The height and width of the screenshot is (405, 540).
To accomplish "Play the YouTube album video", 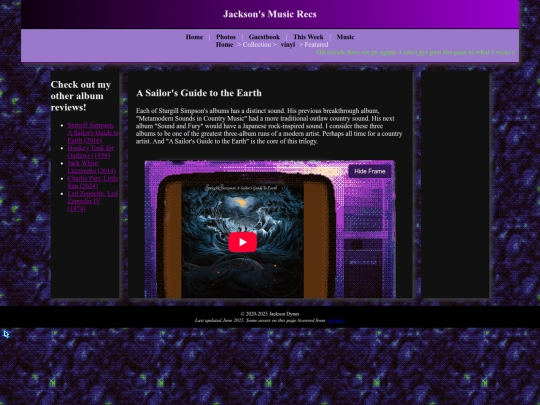I will (242, 242).
